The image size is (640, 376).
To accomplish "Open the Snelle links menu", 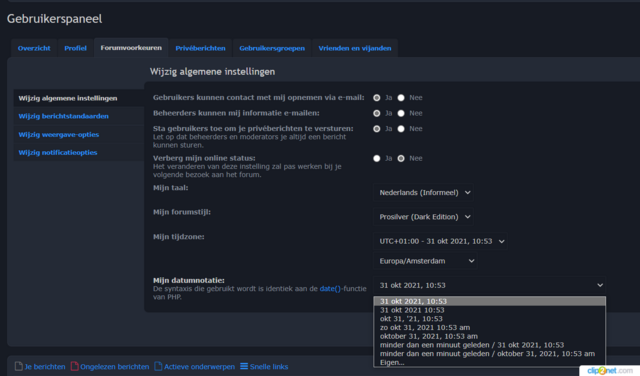I will pyautogui.click(x=269, y=367).
